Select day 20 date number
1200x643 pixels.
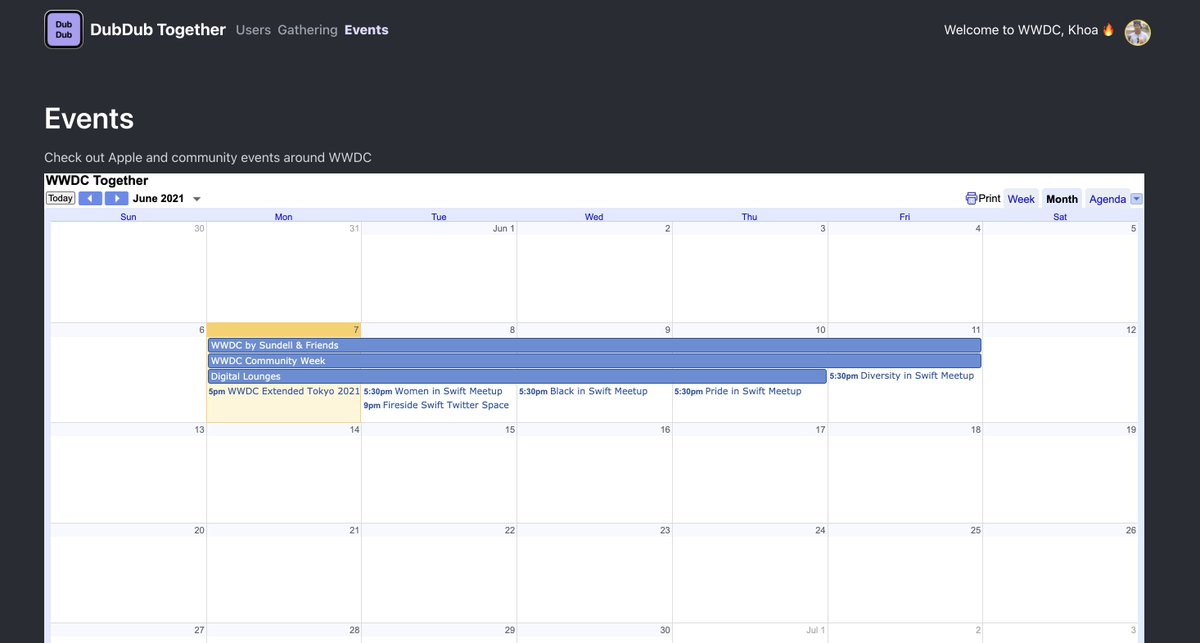pos(199,530)
